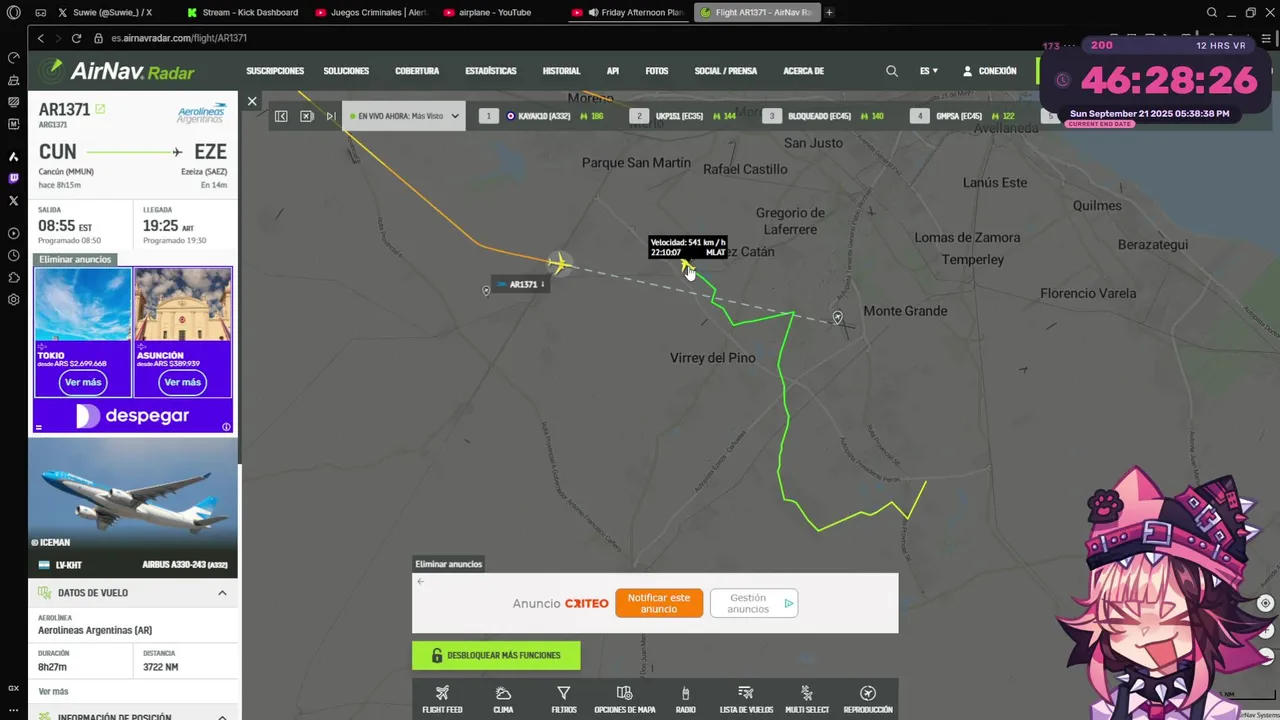Click Ver más under Tokio ad
This screenshot has height=720, width=1280.
[83, 382]
